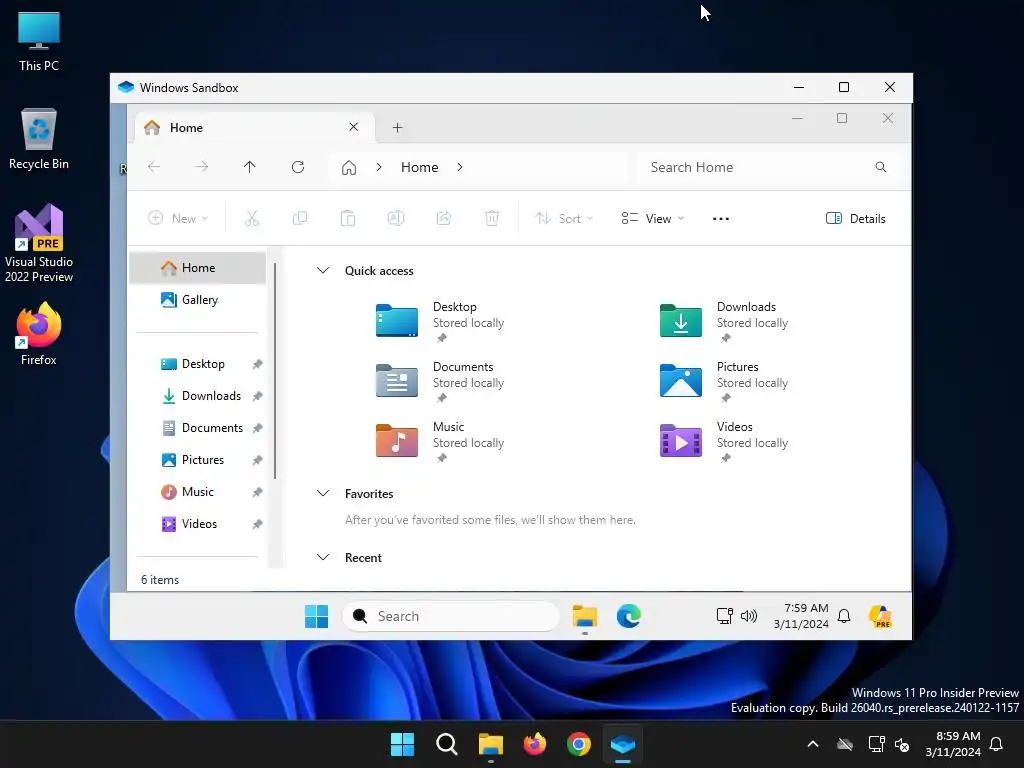
Task: Click the home icon in address bar
Action: (349, 168)
